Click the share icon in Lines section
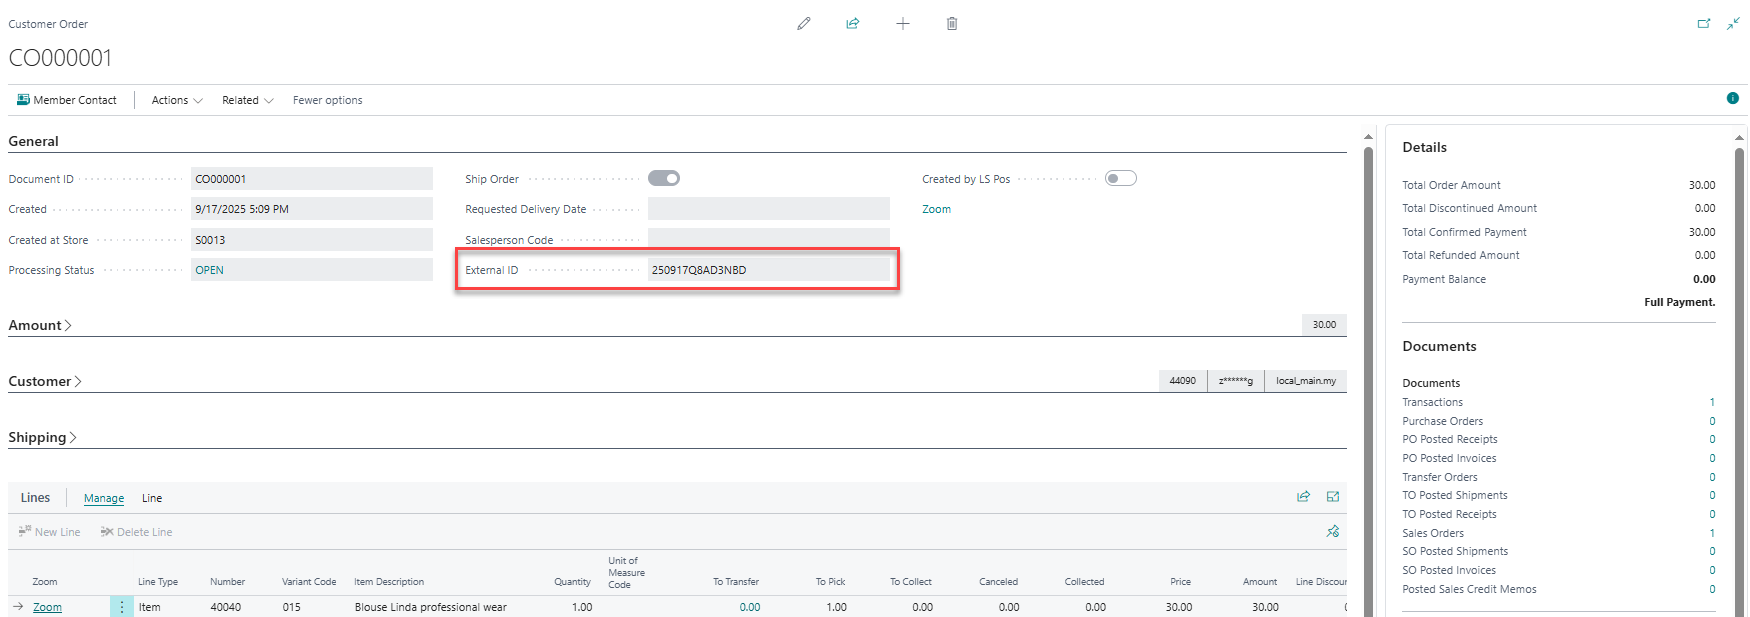Viewport: 1750px width, 617px height. tap(1303, 497)
